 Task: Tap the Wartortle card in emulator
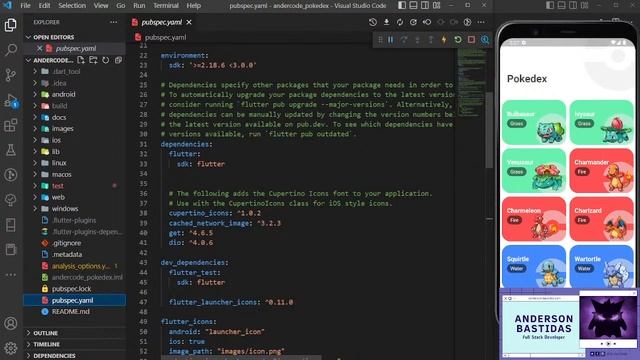pyautogui.click(x=601, y=267)
